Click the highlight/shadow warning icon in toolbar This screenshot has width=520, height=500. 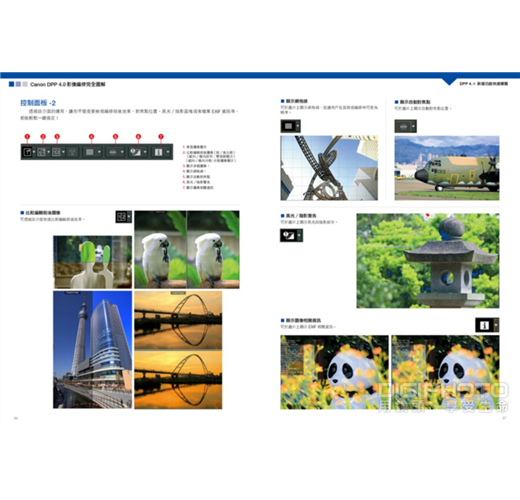(135, 152)
